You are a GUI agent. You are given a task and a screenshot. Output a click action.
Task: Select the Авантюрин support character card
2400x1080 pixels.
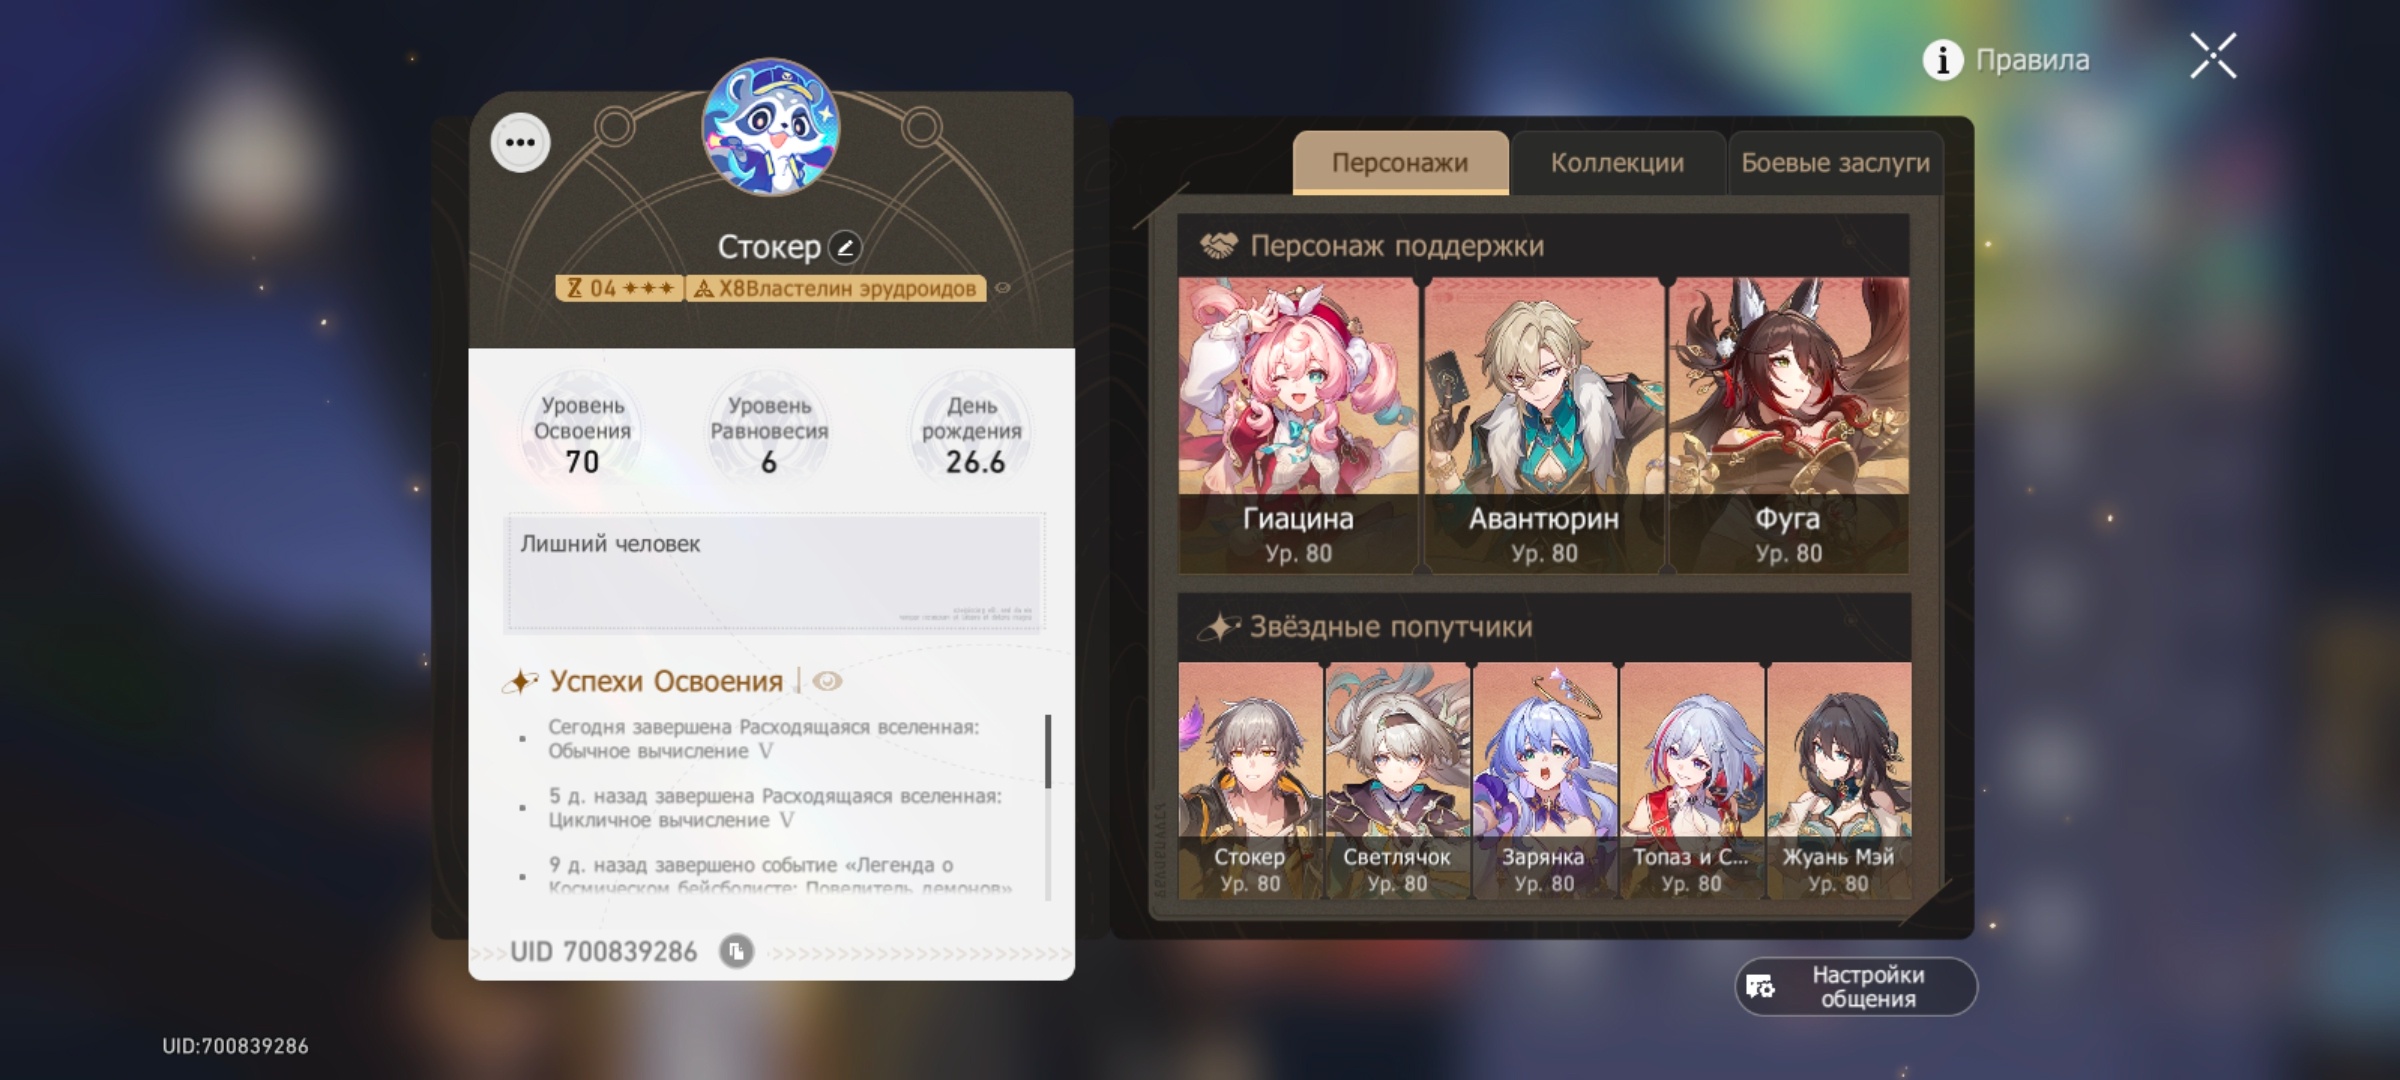pos(1543,425)
